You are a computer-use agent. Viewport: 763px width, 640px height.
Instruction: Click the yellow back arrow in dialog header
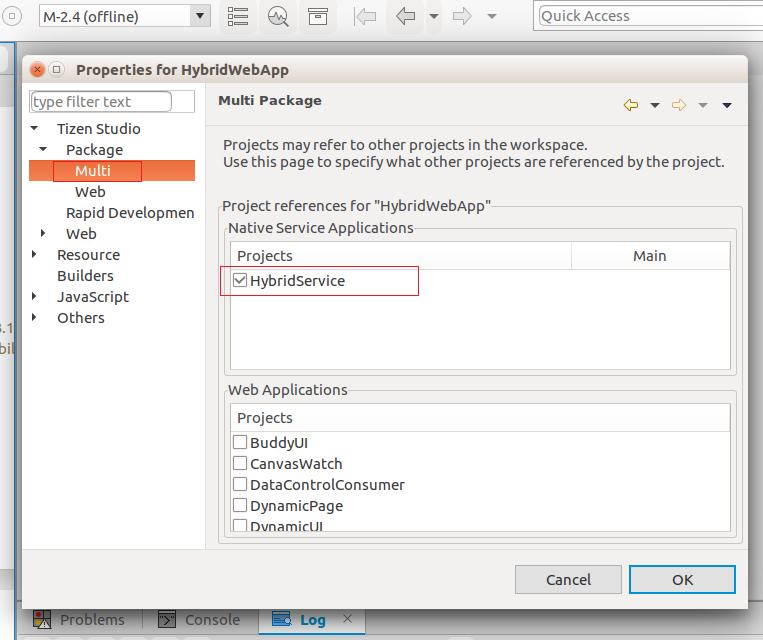[x=630, y=105]
